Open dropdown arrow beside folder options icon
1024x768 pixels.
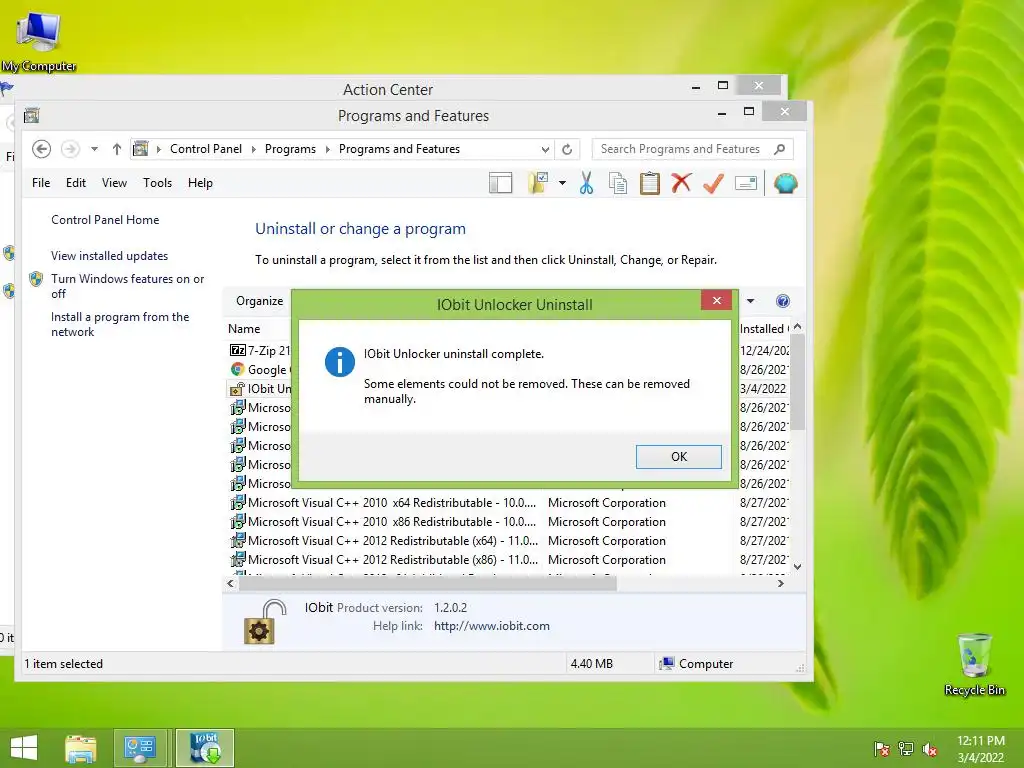coord(562,184)
